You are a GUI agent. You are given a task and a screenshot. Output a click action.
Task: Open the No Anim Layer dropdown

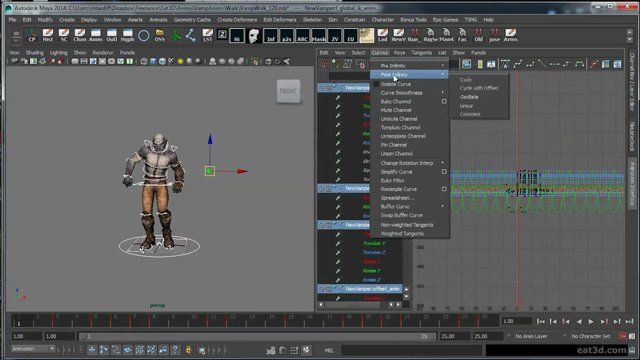click(535, 336)
